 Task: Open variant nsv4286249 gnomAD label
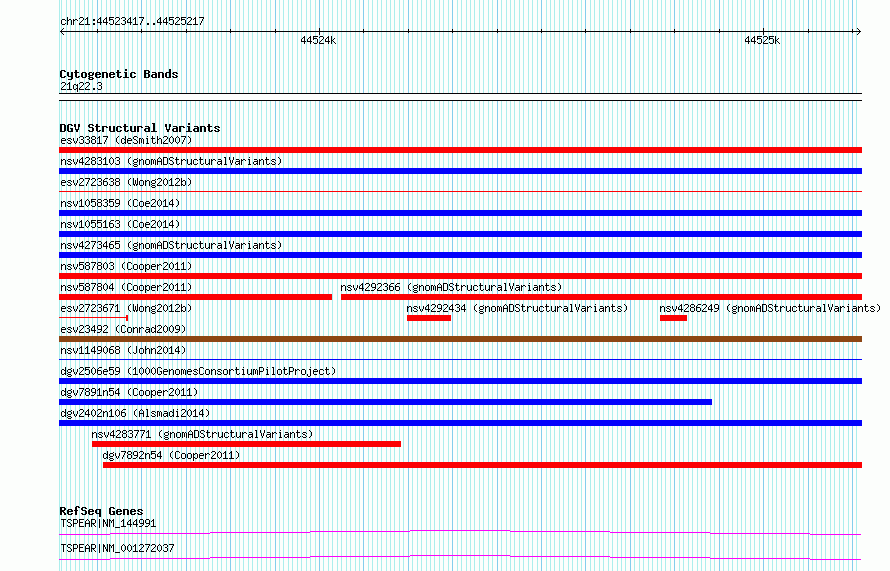tap(770, 308)
